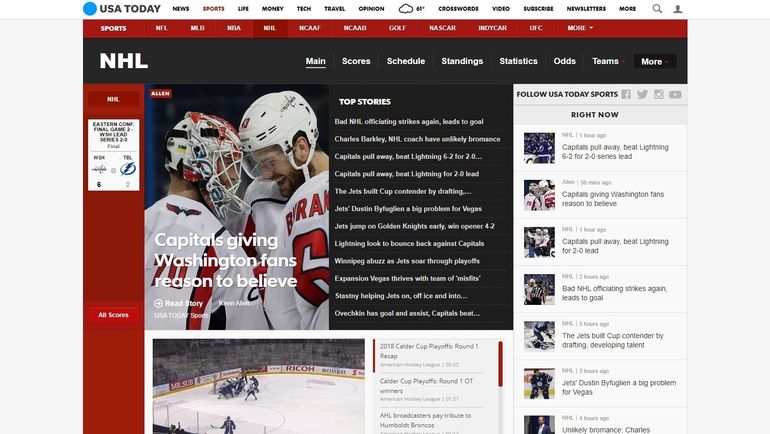
Task: Open USA TODAY Sports Instagram icon
Action: click(659, 94)
